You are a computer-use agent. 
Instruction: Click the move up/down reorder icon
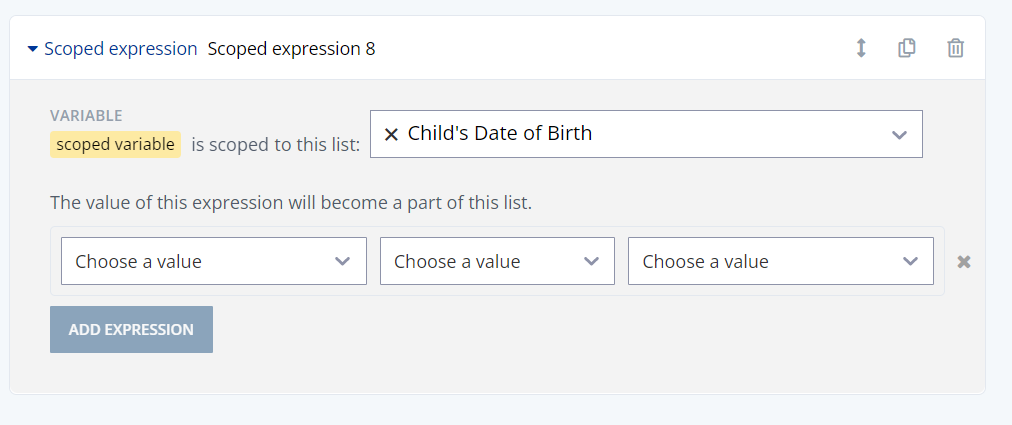pos(860,48)
